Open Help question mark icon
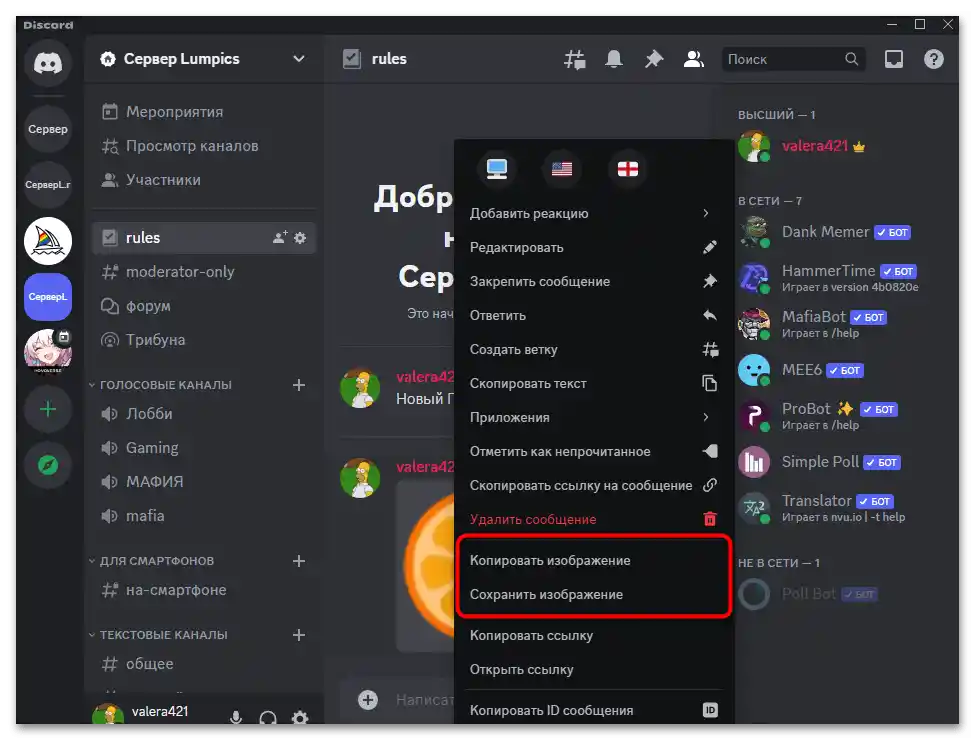Image resolution: width=975 pixels, height=740 pixels. coord(933,59)
